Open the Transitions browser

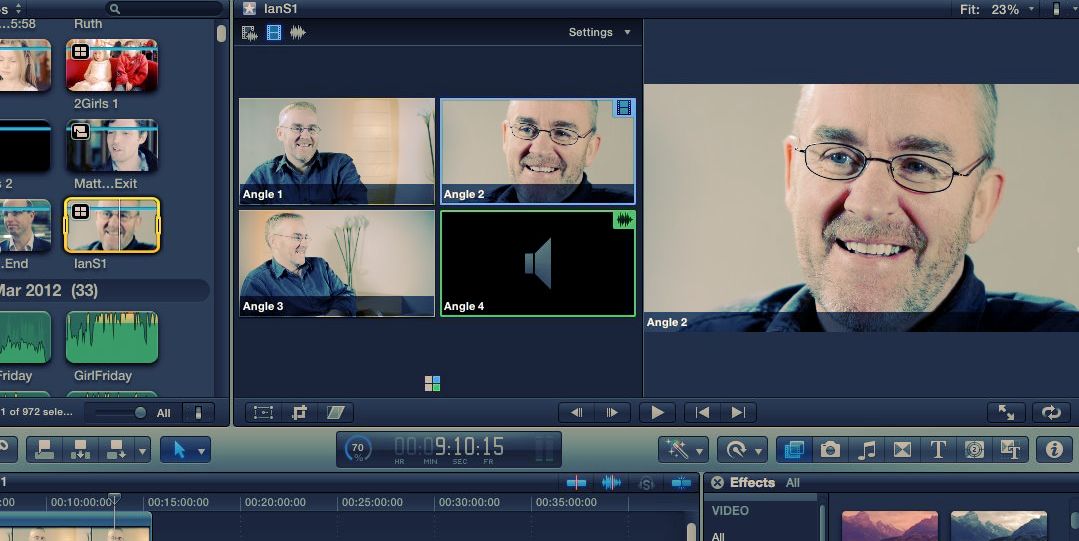point(901,450)
